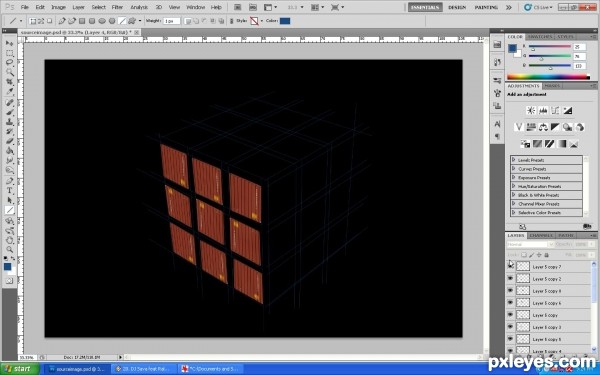Expand Black & White Presets
Image resolution: width=600 pixels, height=375 pixels.
point(514,195)
